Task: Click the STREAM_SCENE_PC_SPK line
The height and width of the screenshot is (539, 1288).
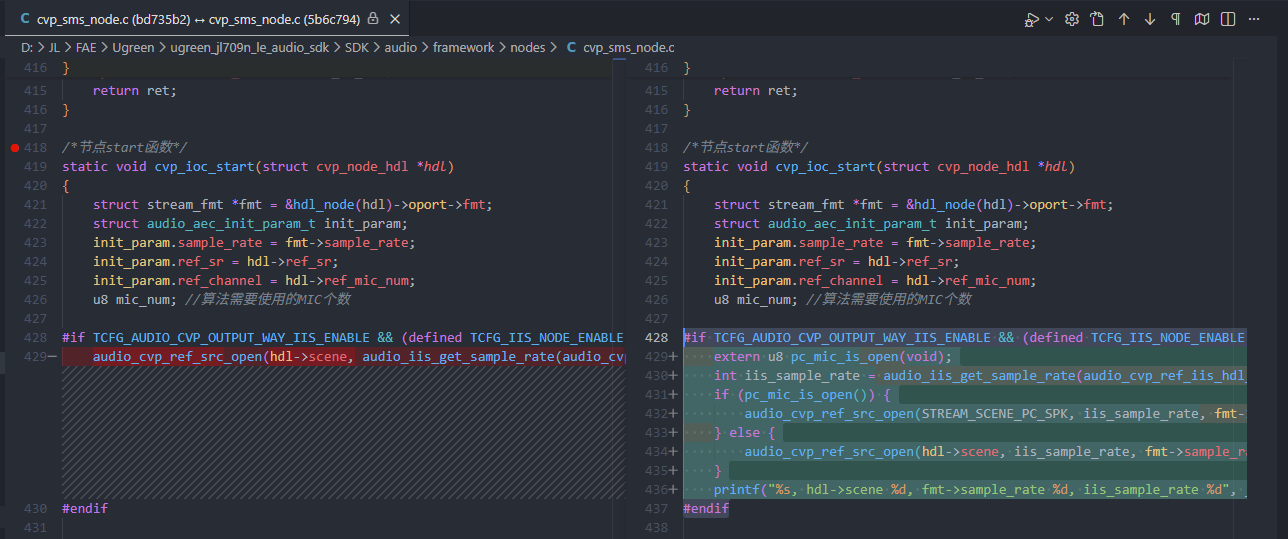Action: 995,414
